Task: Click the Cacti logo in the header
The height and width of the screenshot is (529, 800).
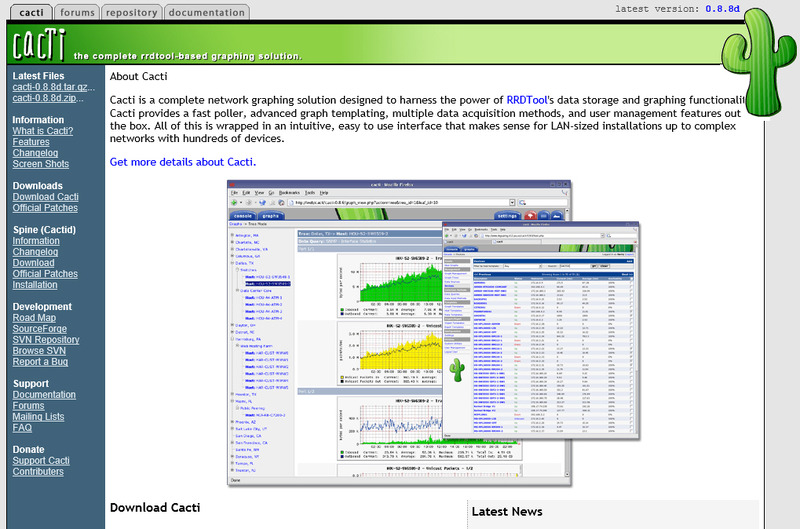Action: click(x=38, y=44)
